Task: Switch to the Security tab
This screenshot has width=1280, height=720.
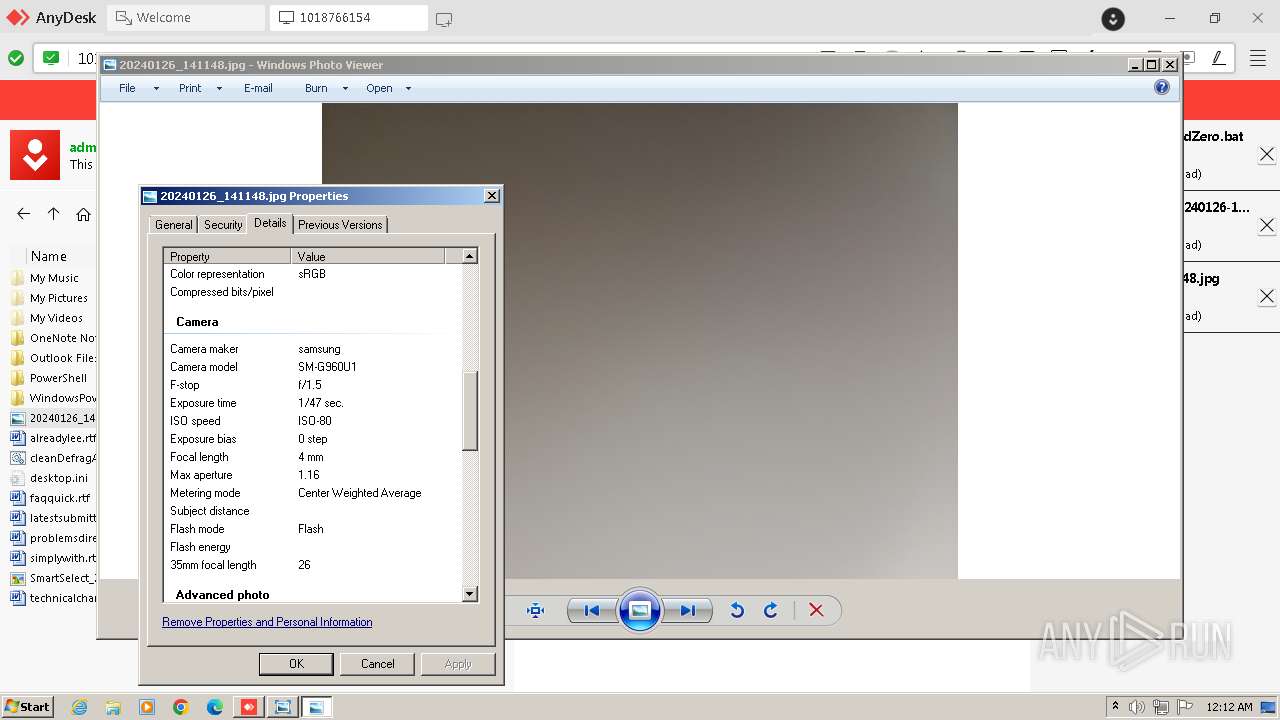Action: (223, 225)
